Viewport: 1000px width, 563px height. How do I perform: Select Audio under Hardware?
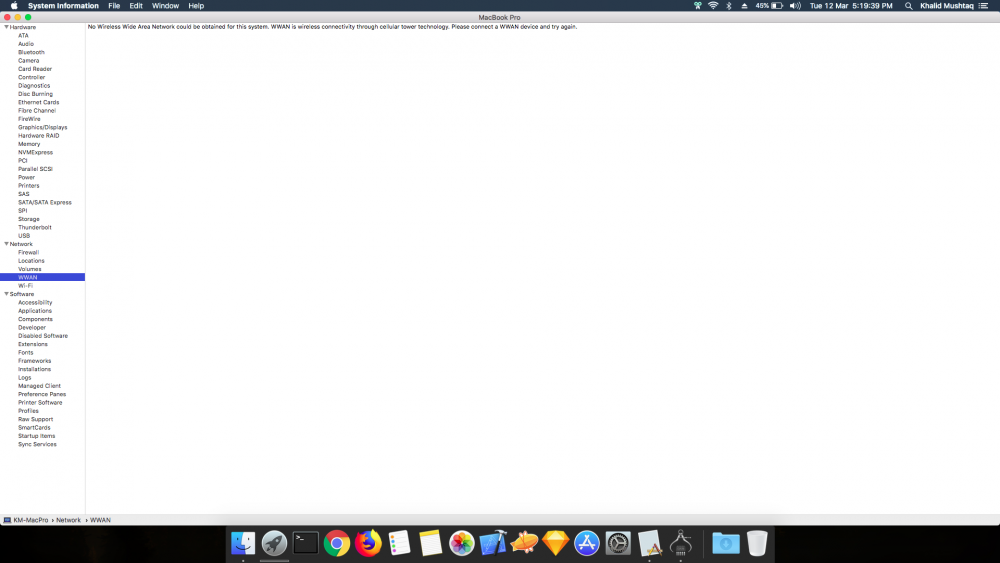tap(26, 44)
